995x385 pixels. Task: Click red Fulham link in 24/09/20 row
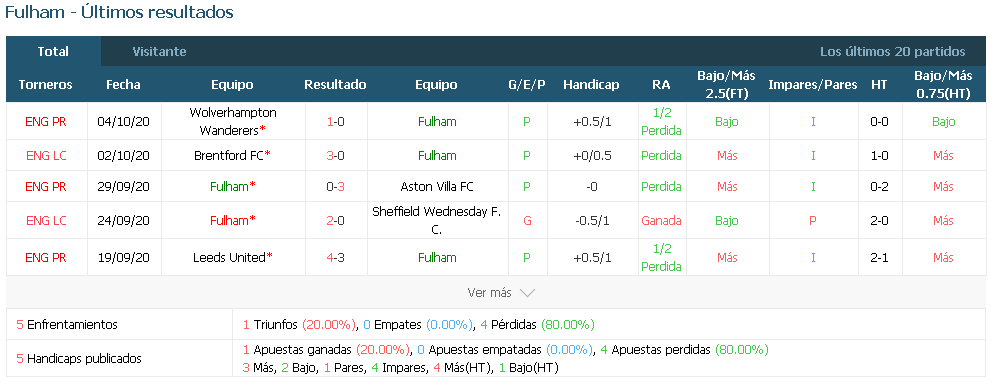pos(233,221)
